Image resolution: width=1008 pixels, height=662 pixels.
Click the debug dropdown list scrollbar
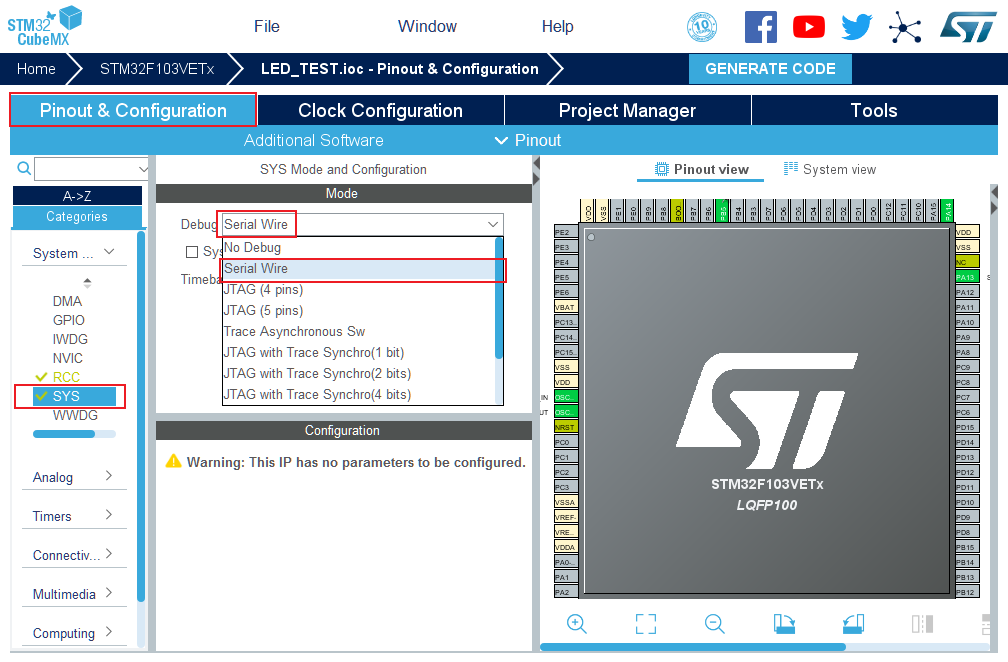(499, 299)
